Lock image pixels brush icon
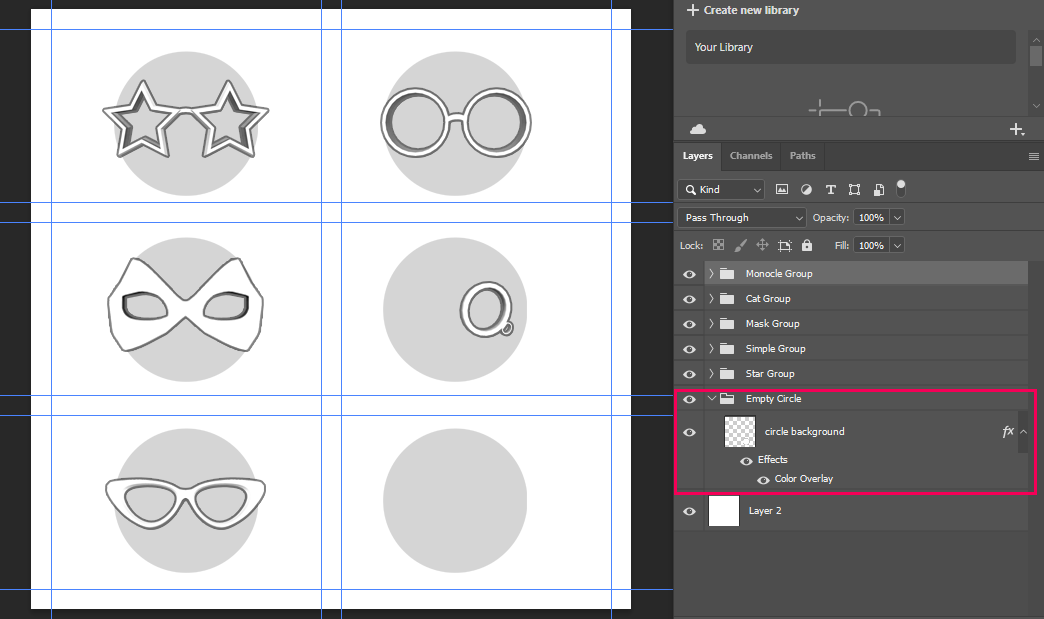1044x619 pixels. 740,245
